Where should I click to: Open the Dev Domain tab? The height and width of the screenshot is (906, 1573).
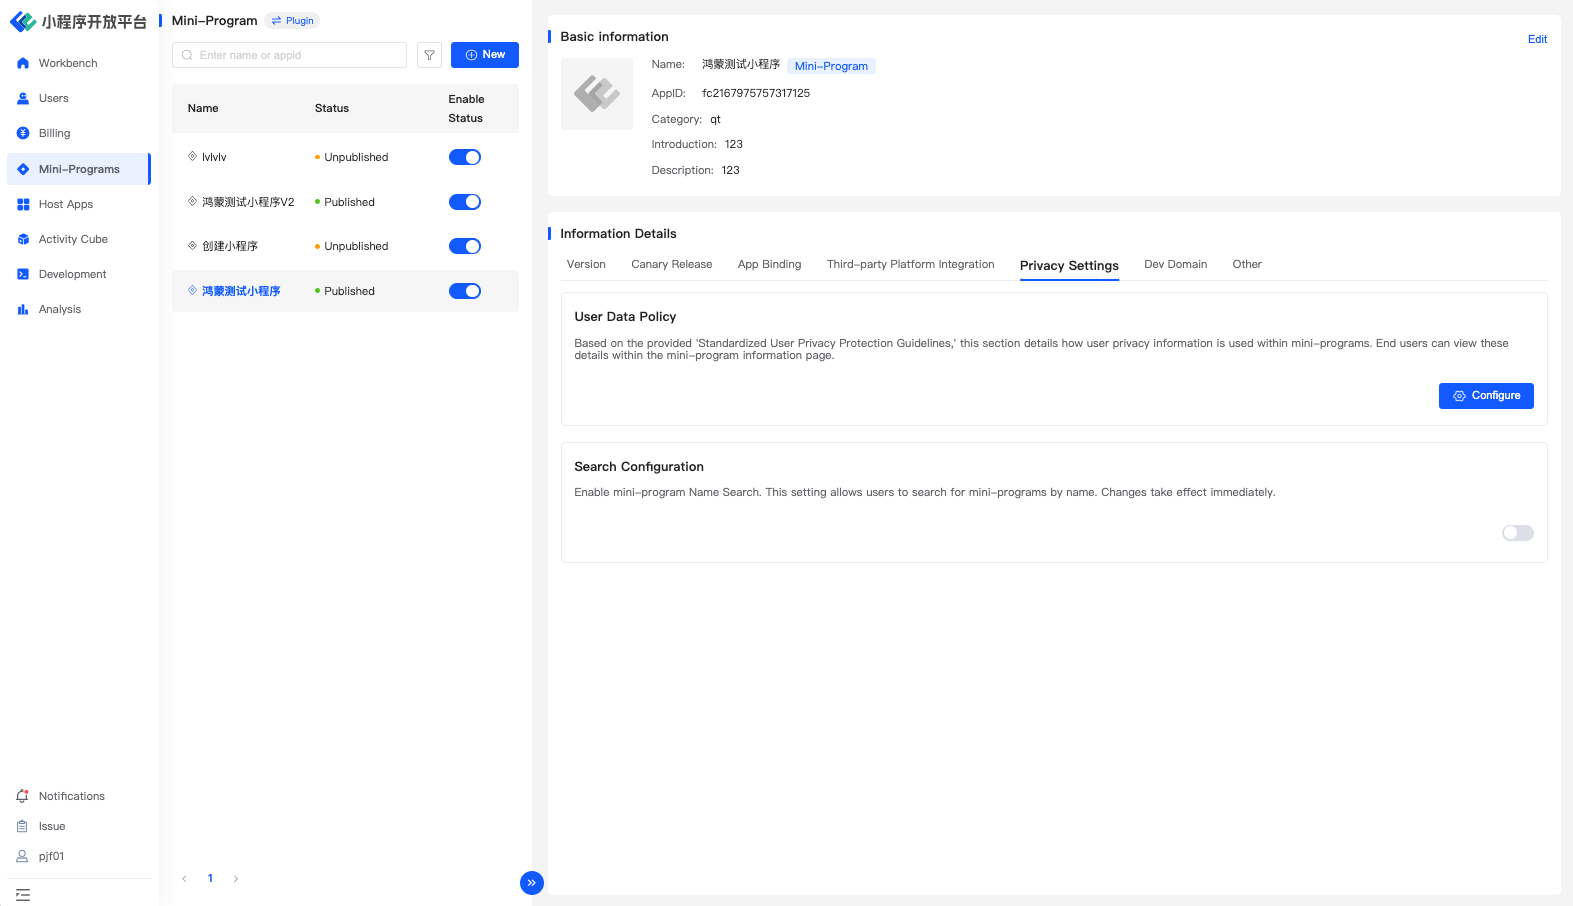click(x=1175, y=264)
